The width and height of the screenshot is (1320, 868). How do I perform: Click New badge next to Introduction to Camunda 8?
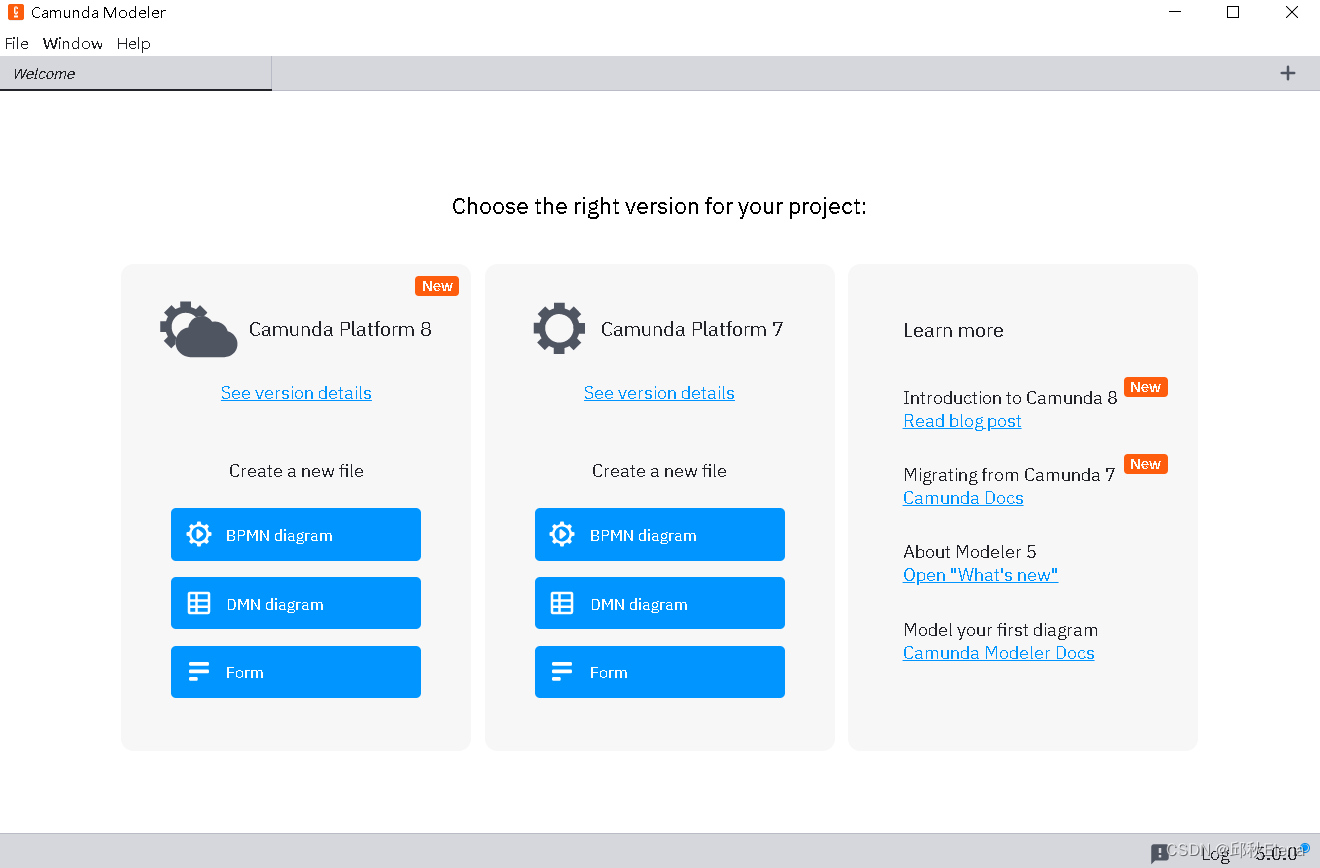point(1146,387)
